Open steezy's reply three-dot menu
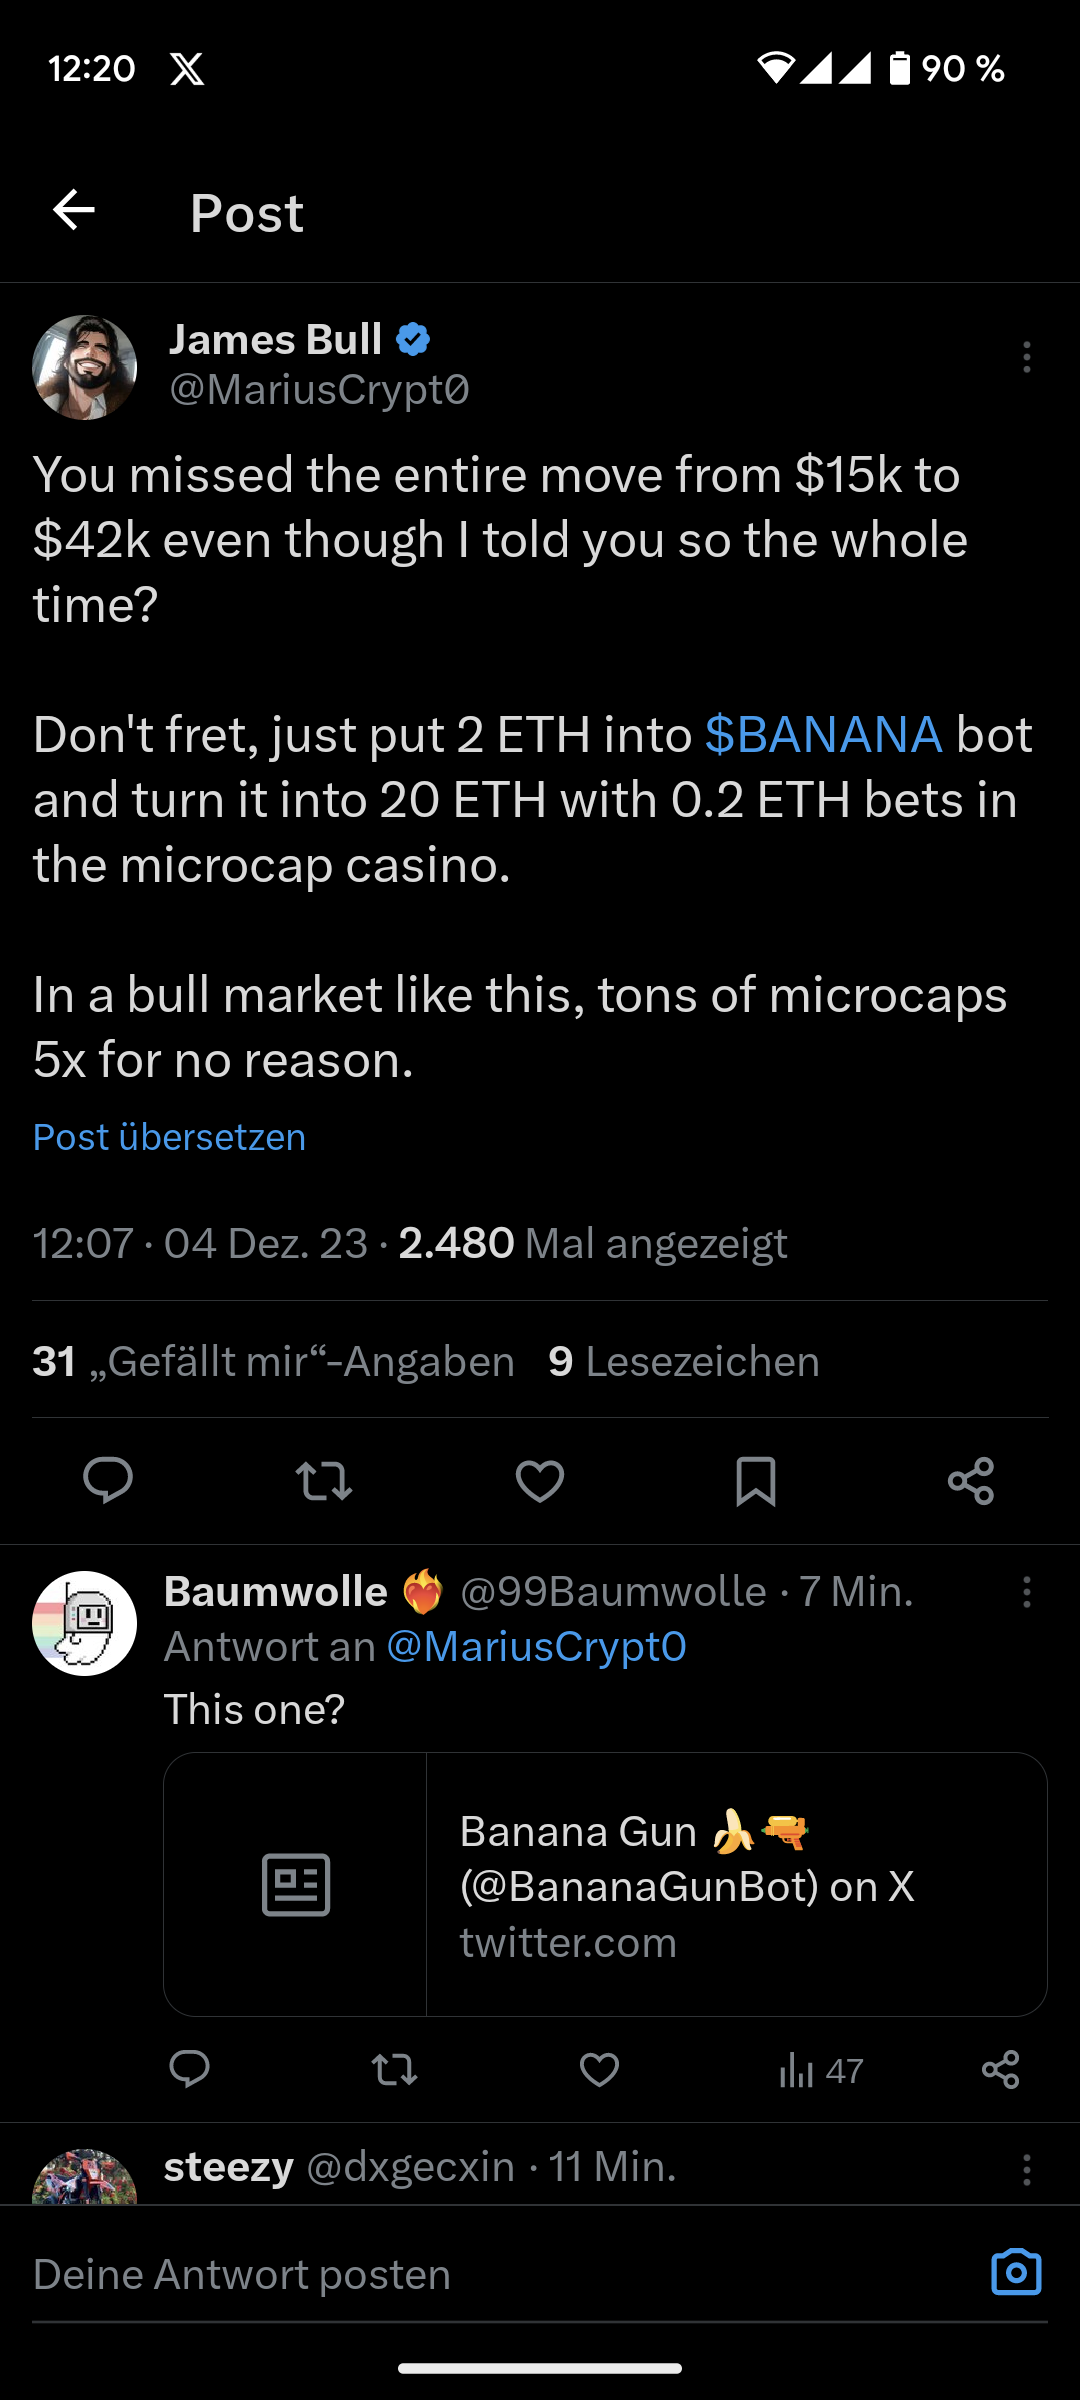The image size is (1080, 2400). pyautogui.click(x=1026, y=2169)
